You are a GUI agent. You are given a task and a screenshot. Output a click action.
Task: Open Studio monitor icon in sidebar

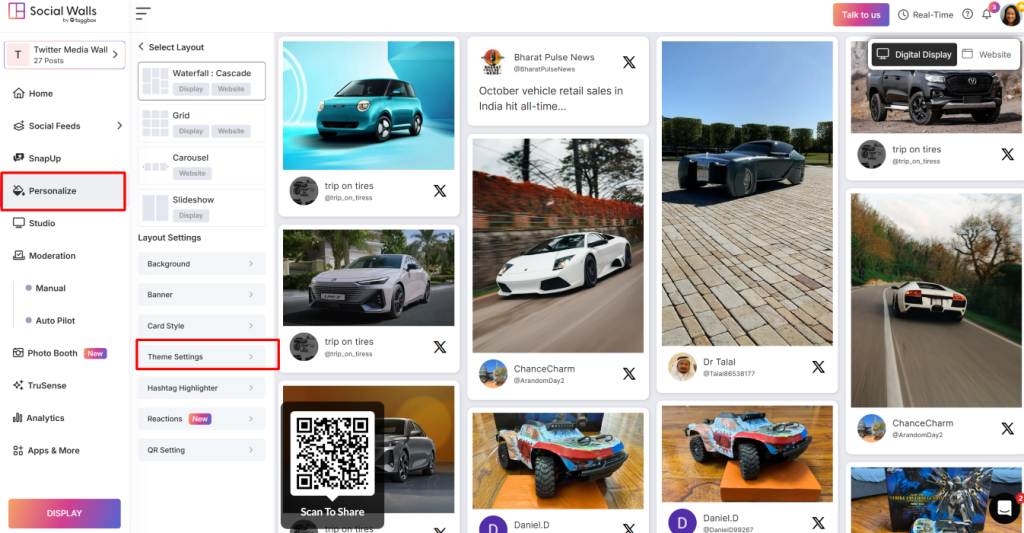(19, 223)
